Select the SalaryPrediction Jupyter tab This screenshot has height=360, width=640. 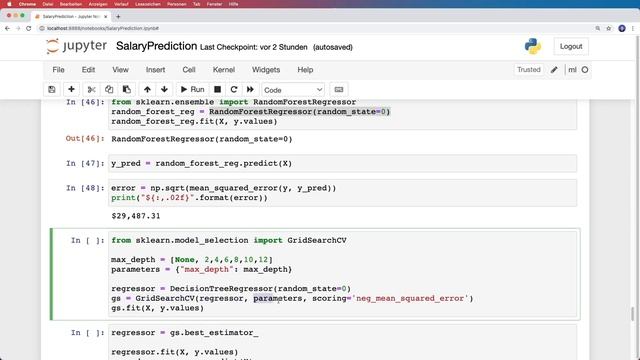point(70,16)
